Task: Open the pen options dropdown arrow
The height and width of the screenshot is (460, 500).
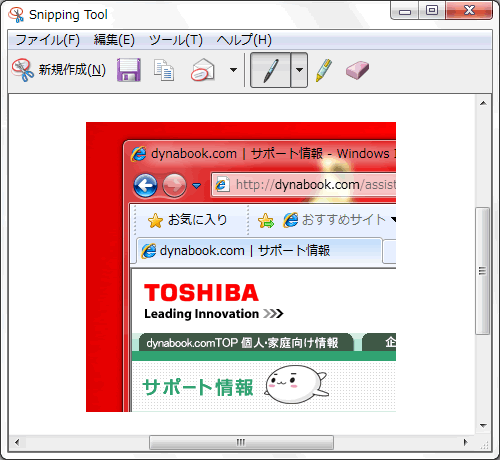Action: pos(299,70)
